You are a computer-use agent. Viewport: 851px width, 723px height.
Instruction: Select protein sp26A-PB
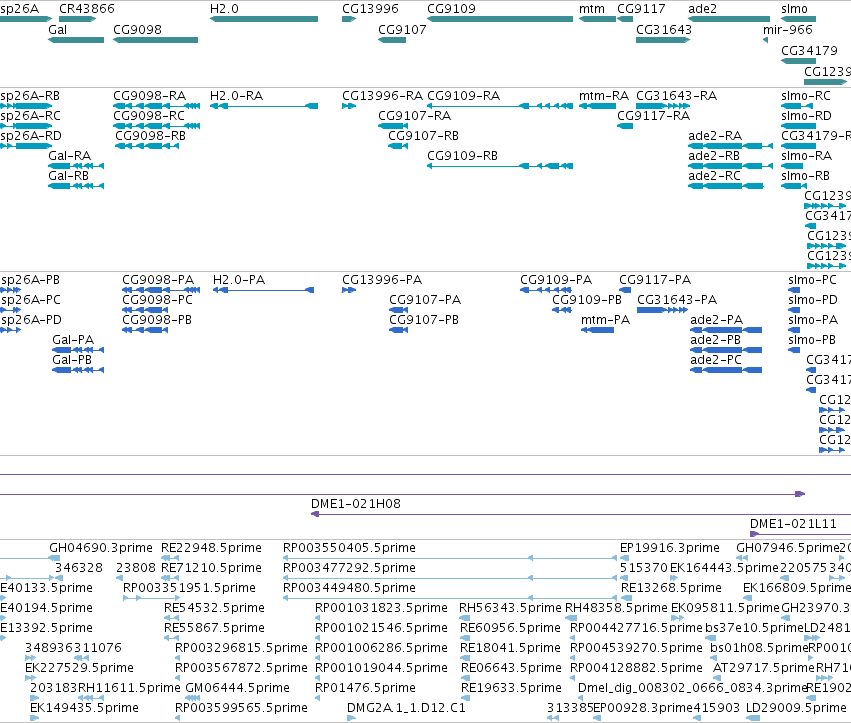click(x=10, y=290)
